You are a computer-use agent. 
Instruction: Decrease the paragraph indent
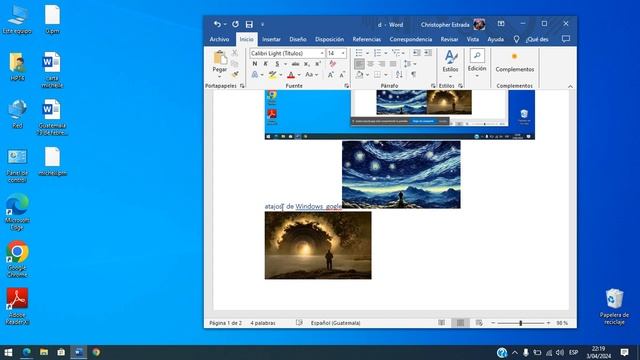click(416, 53)
